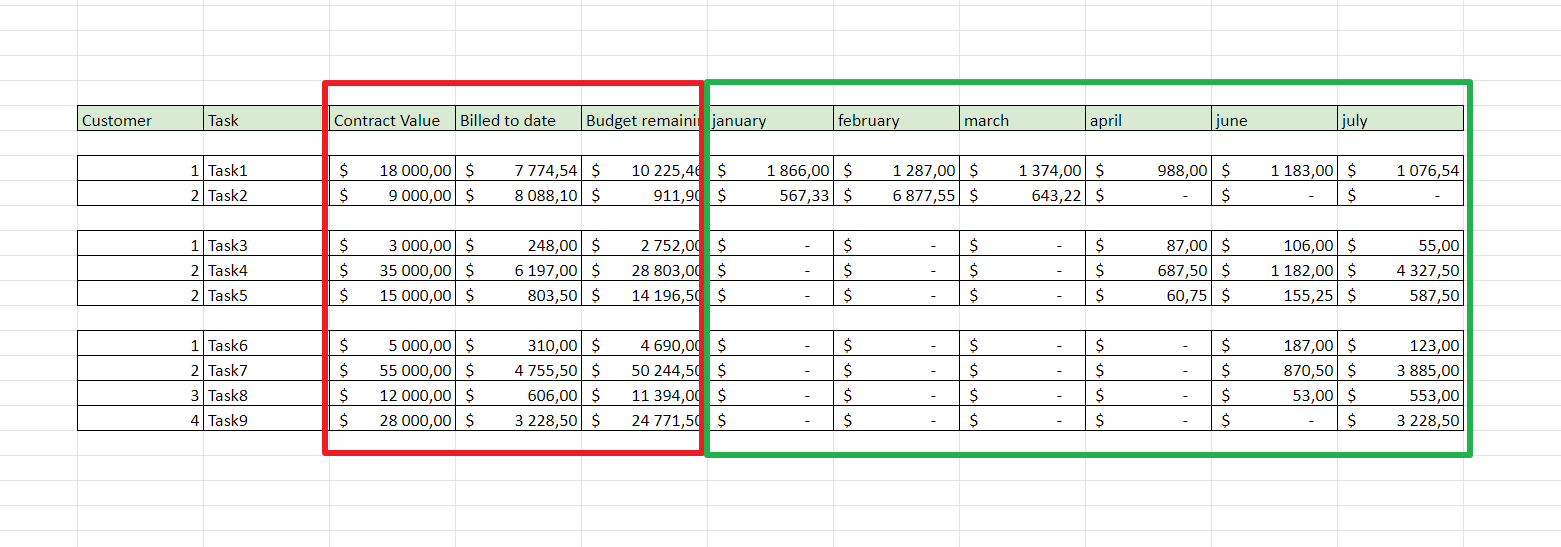The image size is (1561, 547).
Task: Click march value 1 374,00
Action: [1023, 169]
